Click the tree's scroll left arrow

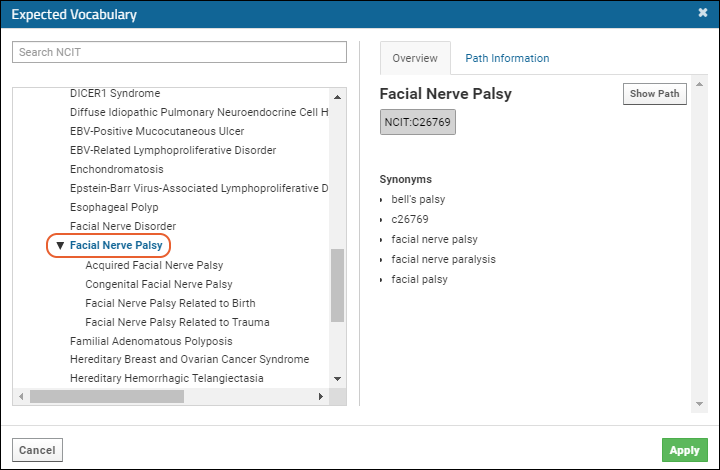tap(21, 396)
